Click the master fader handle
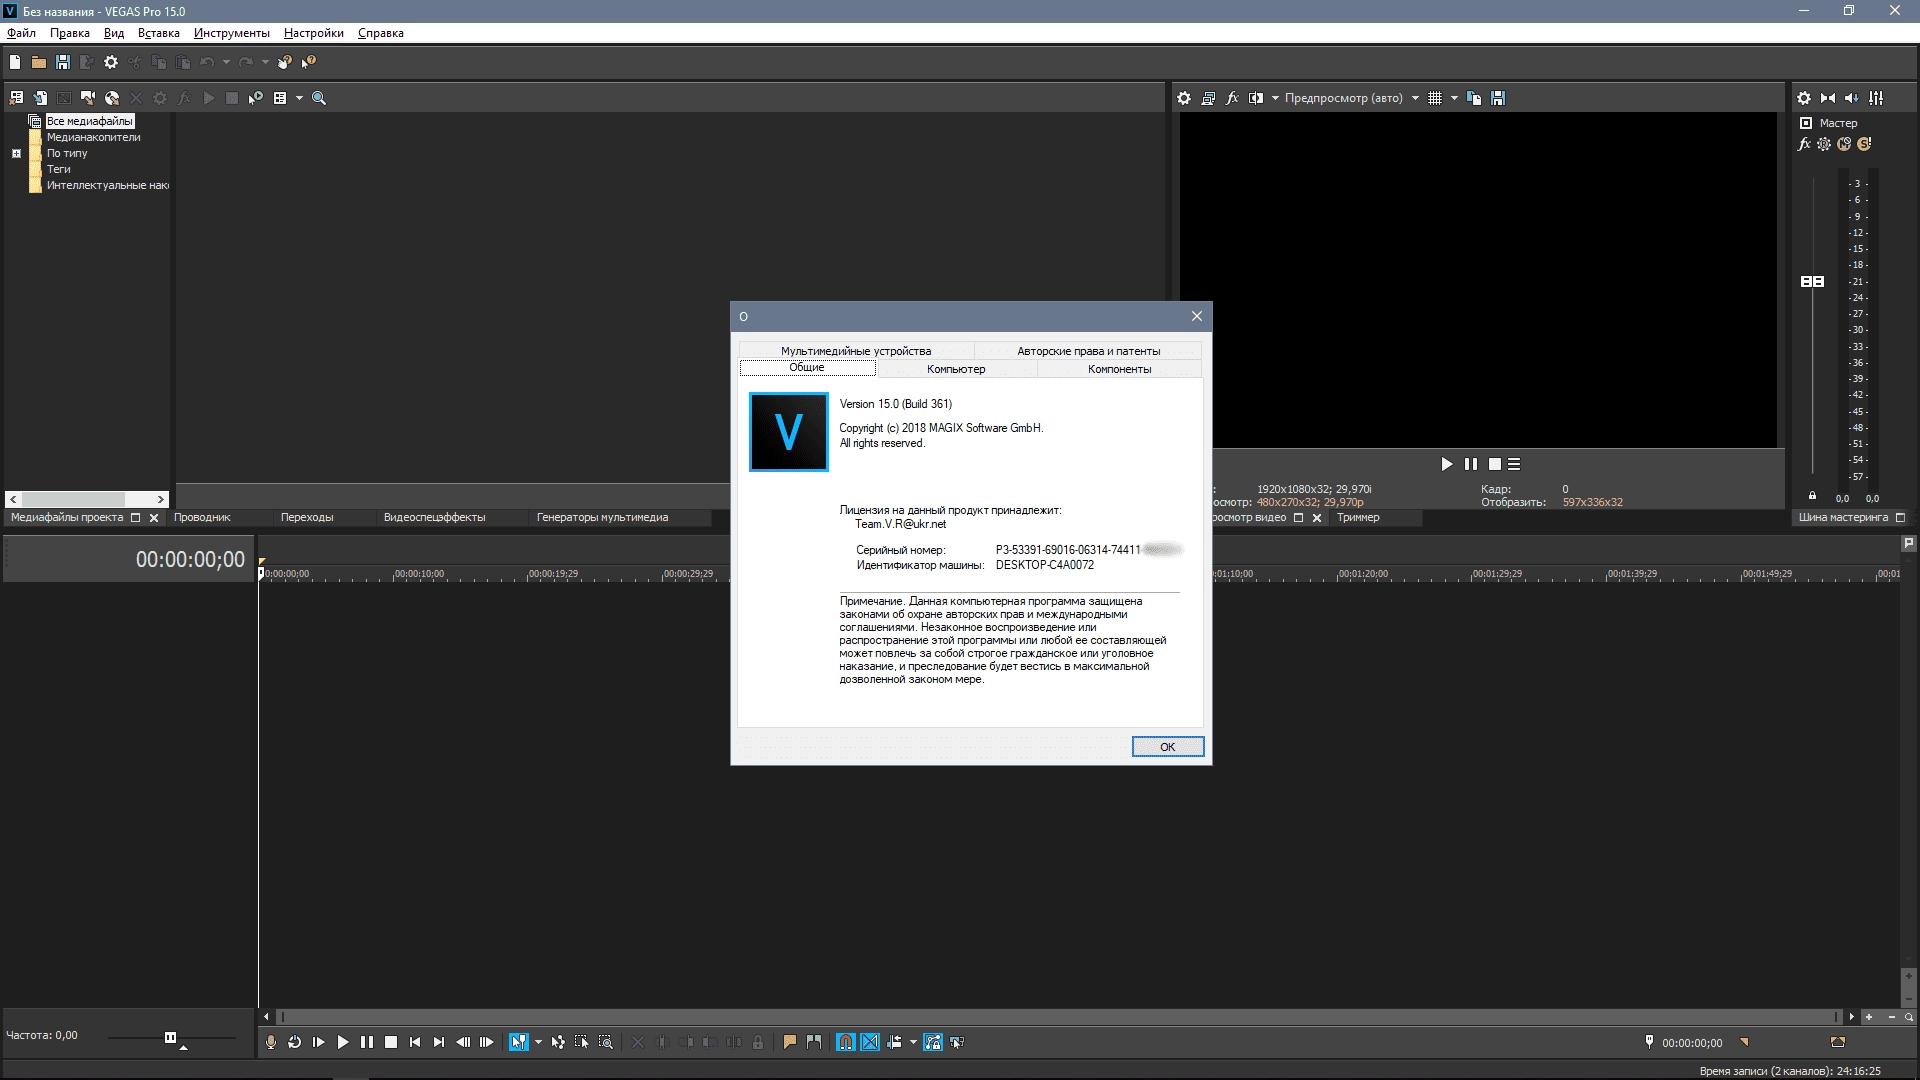The height and width of the screenshot is (1080, 1920). point(1812,282)
